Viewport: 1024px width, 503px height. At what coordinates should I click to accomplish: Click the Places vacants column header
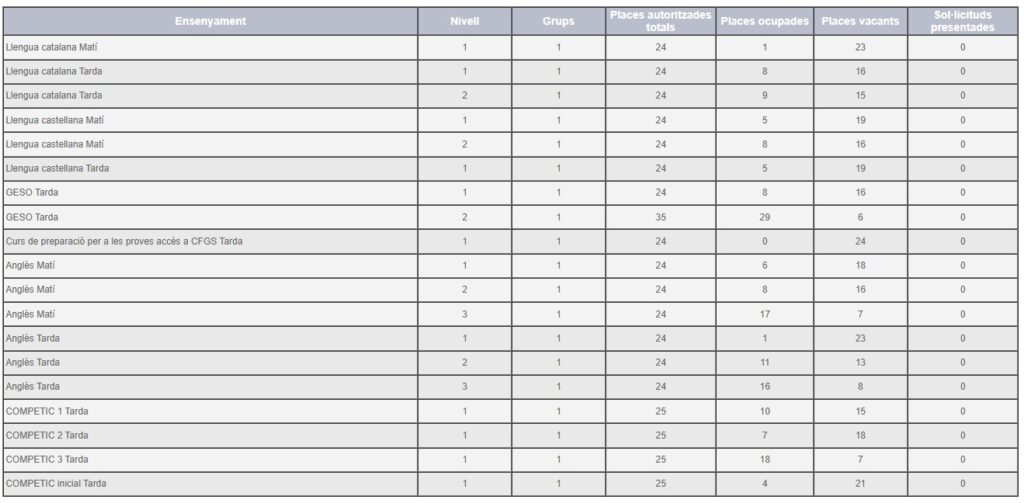tap(860, 21)
